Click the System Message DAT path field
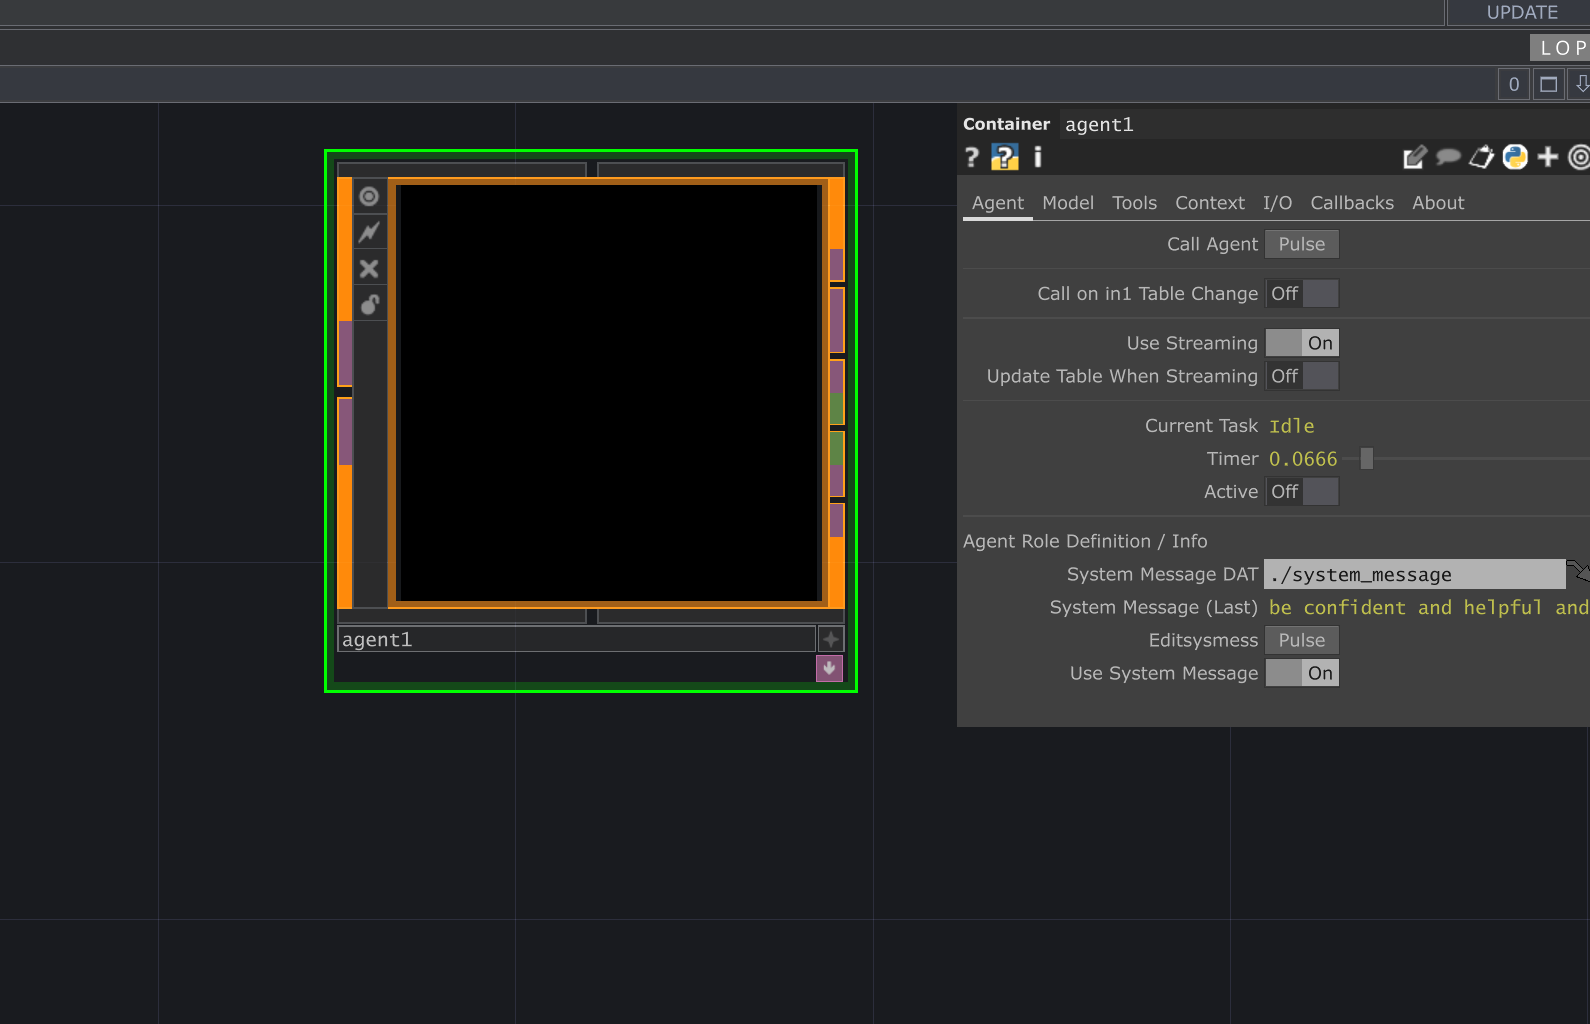Viewport: 1590px width, 1024px height. point(1413,575)
